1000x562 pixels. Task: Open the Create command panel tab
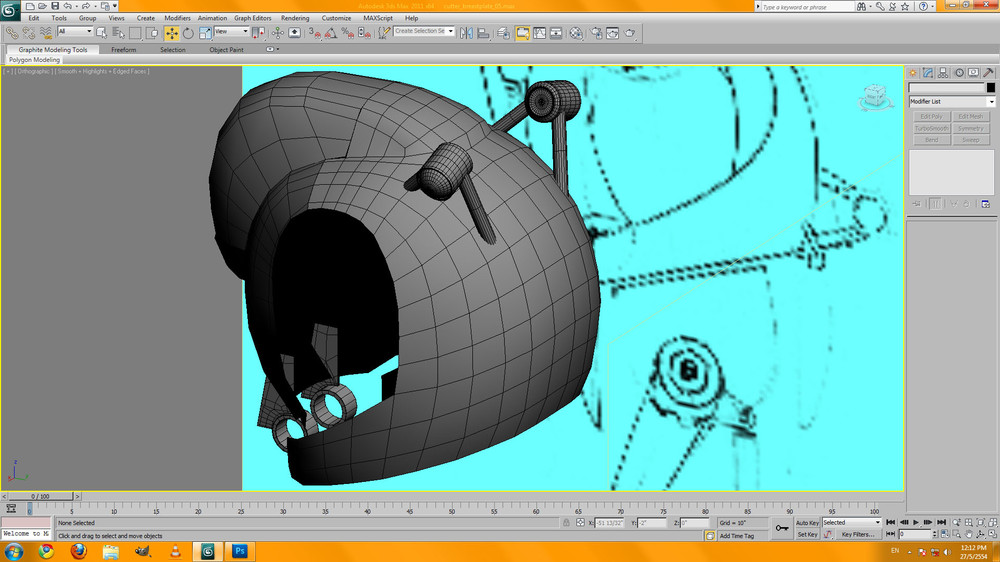click(913, 73)
